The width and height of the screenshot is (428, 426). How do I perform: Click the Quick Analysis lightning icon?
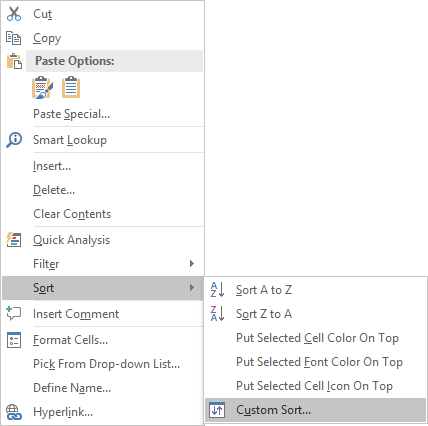14,240
